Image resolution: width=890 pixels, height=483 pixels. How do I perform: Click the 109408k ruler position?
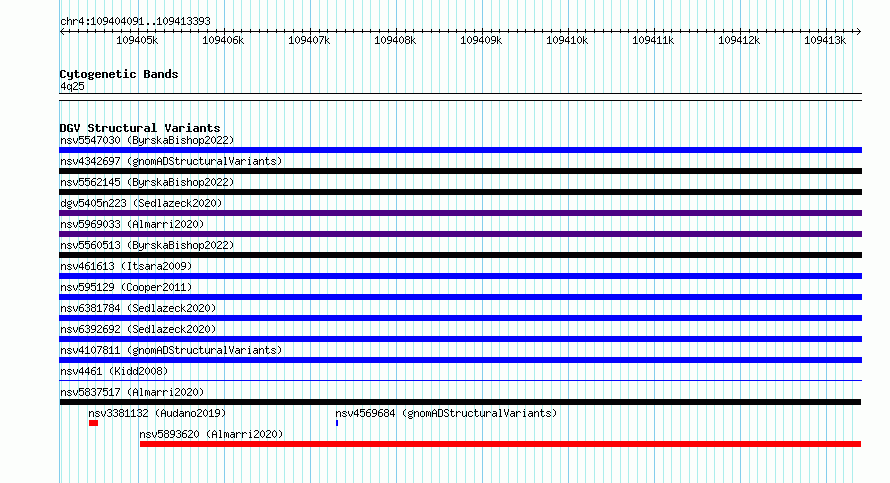pyautogui.click(x=395, y=40)
